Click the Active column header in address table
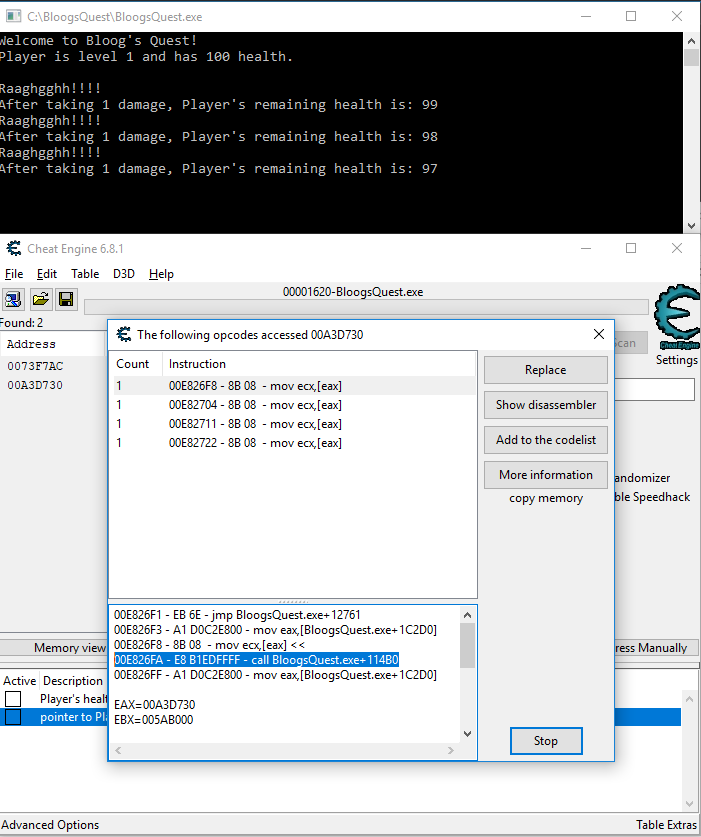Image resolution: width=701 pixels, height=837 pixels. pyautogui.click(x=20, y=681)
